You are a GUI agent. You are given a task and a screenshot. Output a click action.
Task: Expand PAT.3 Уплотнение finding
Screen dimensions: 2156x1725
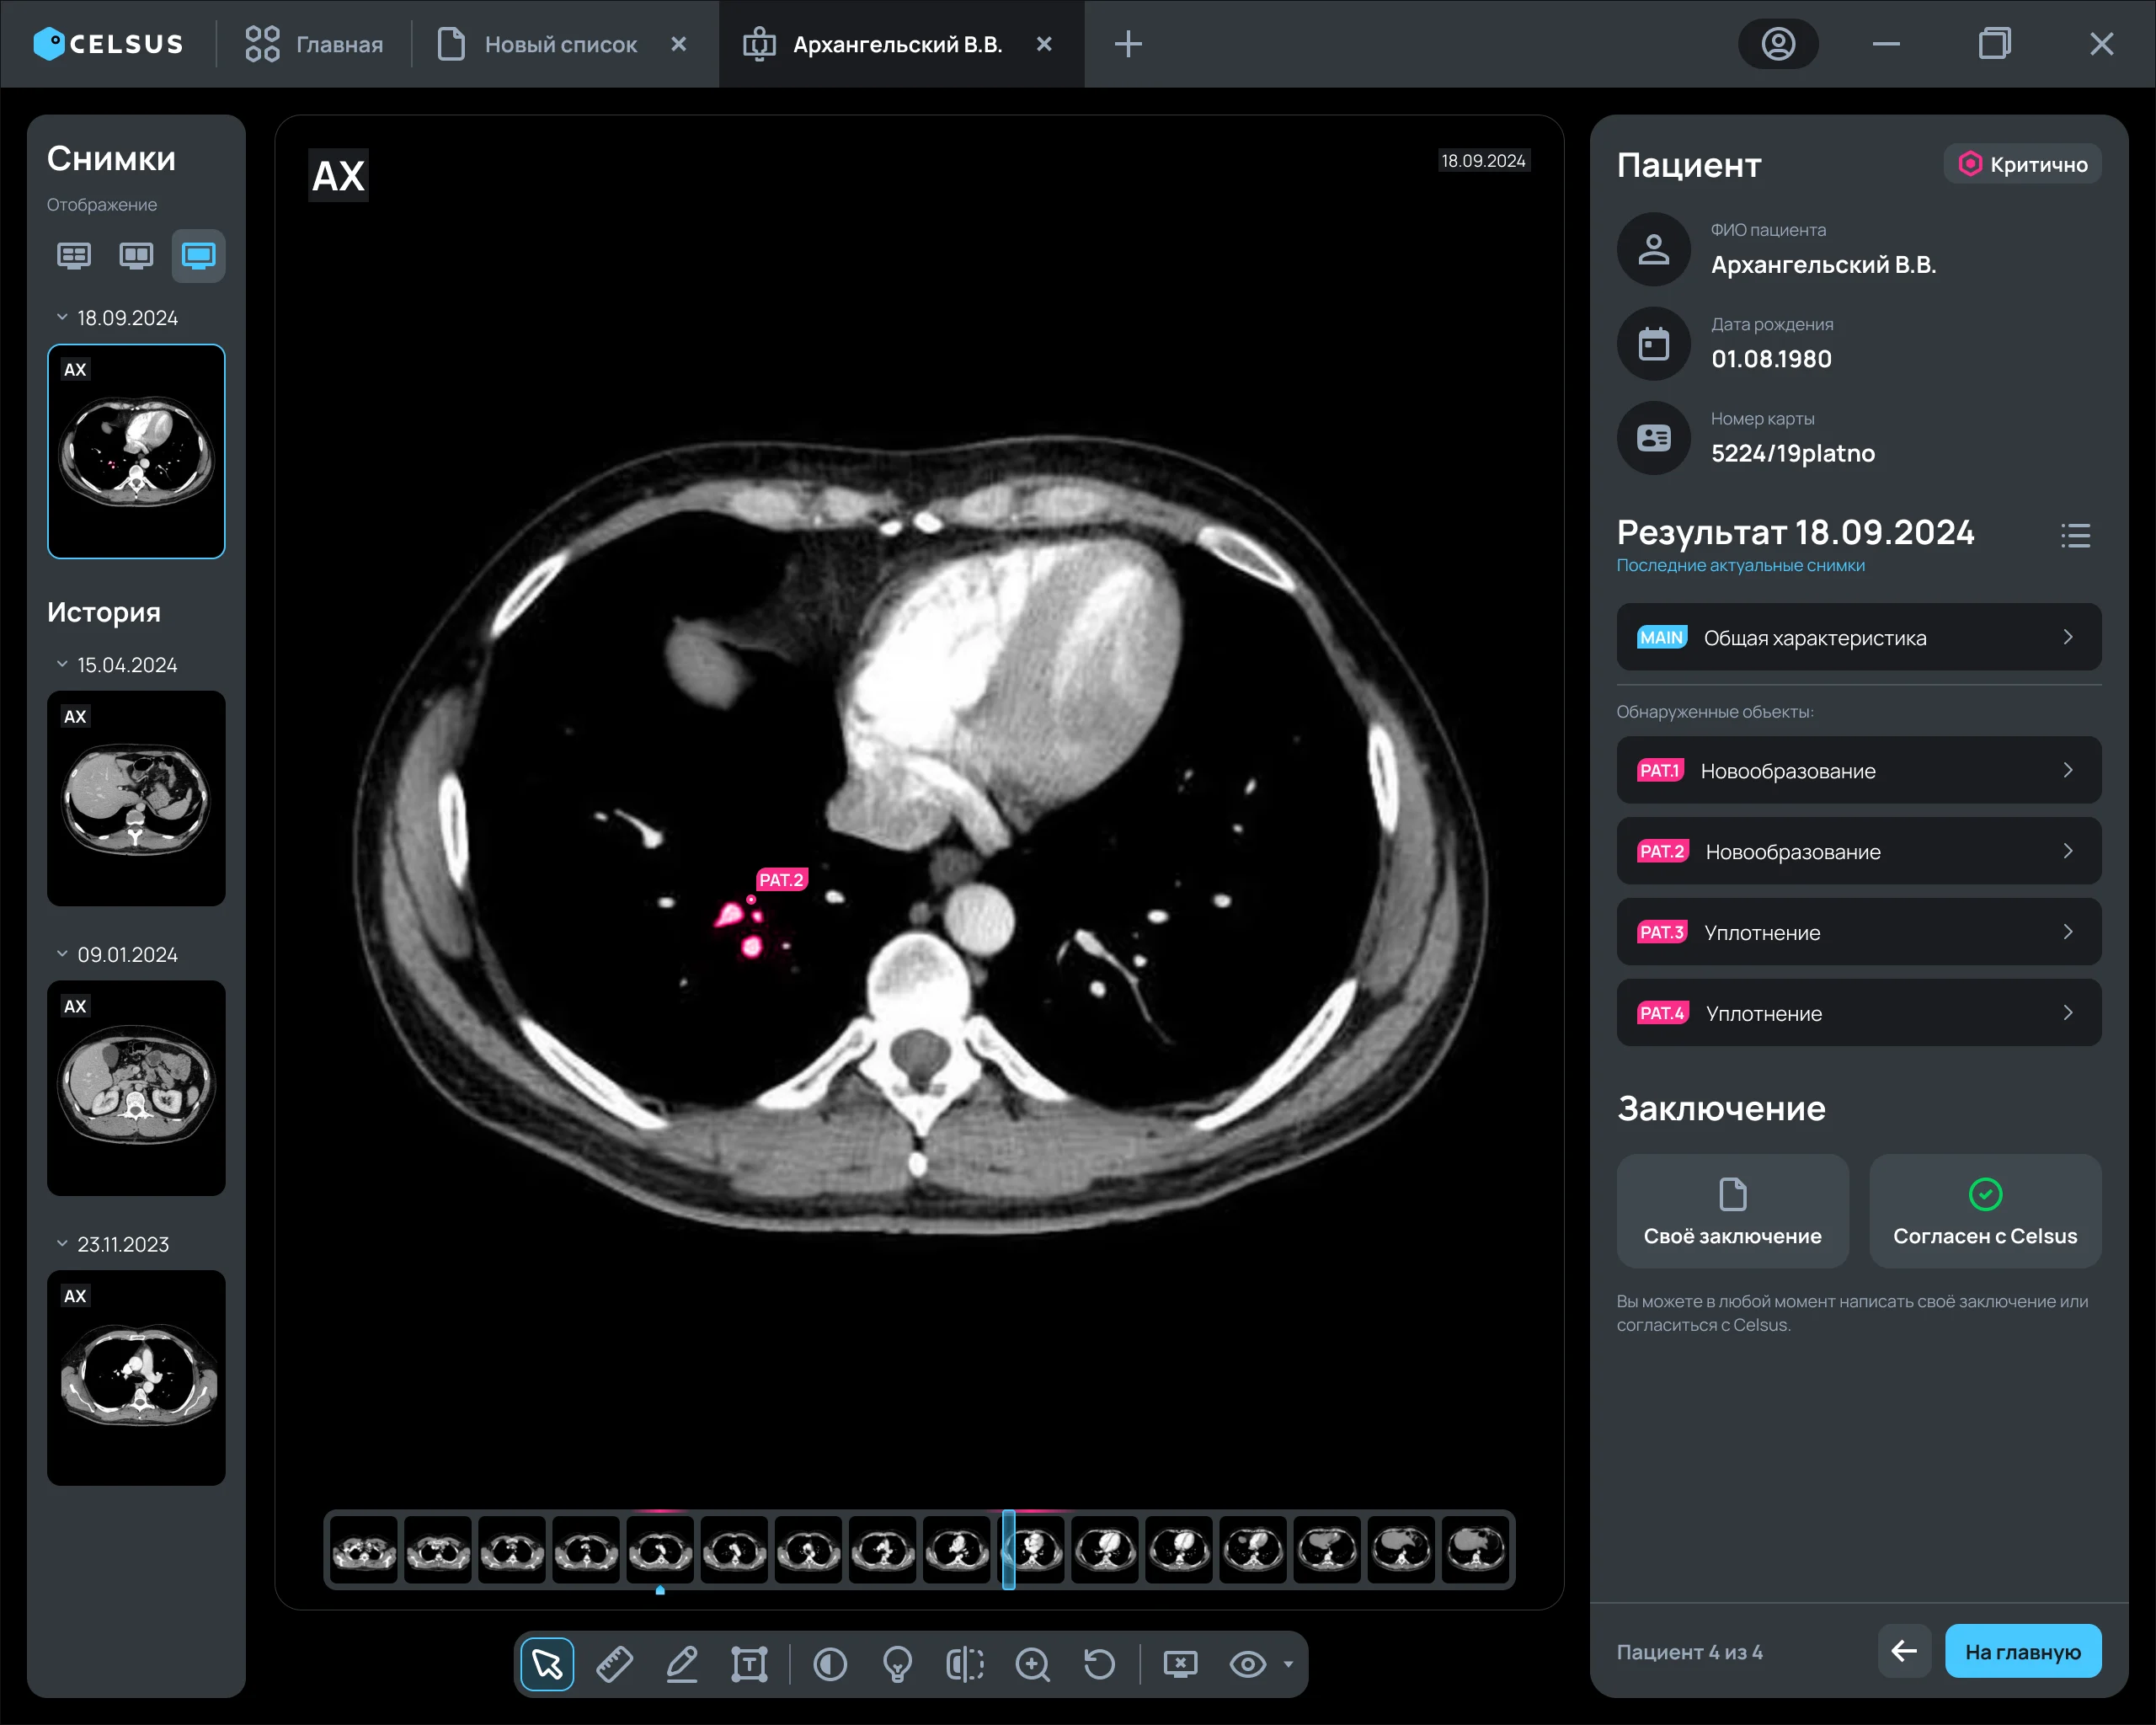(x=1859, y=932)
